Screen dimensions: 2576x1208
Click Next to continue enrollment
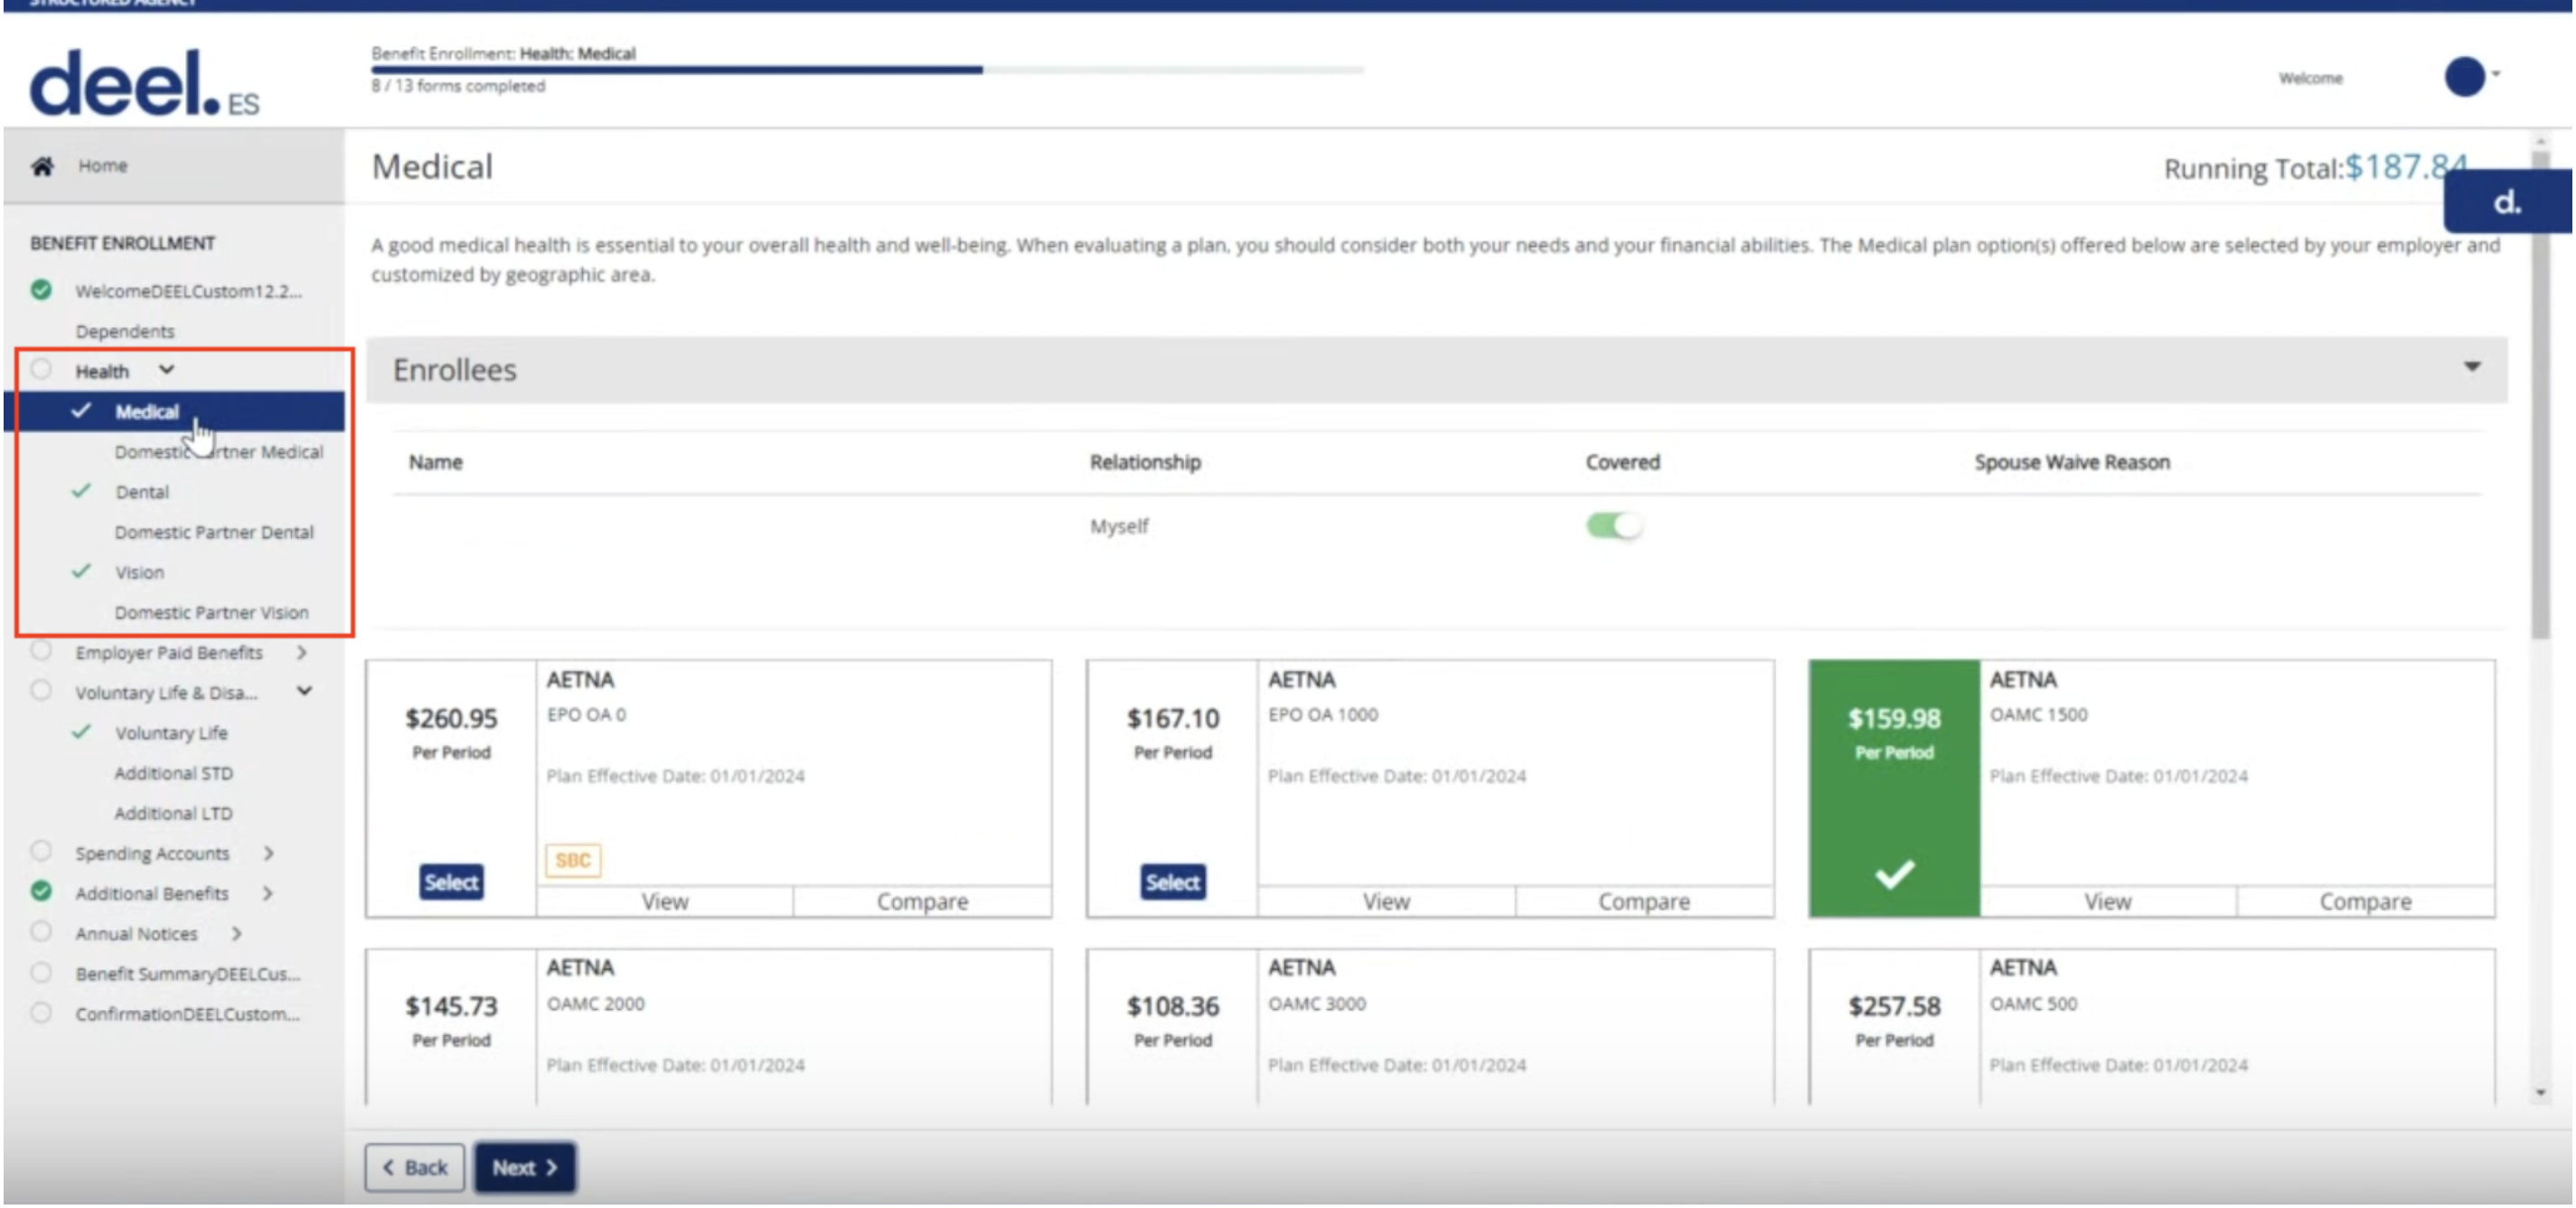click(x=524, y=1166)
